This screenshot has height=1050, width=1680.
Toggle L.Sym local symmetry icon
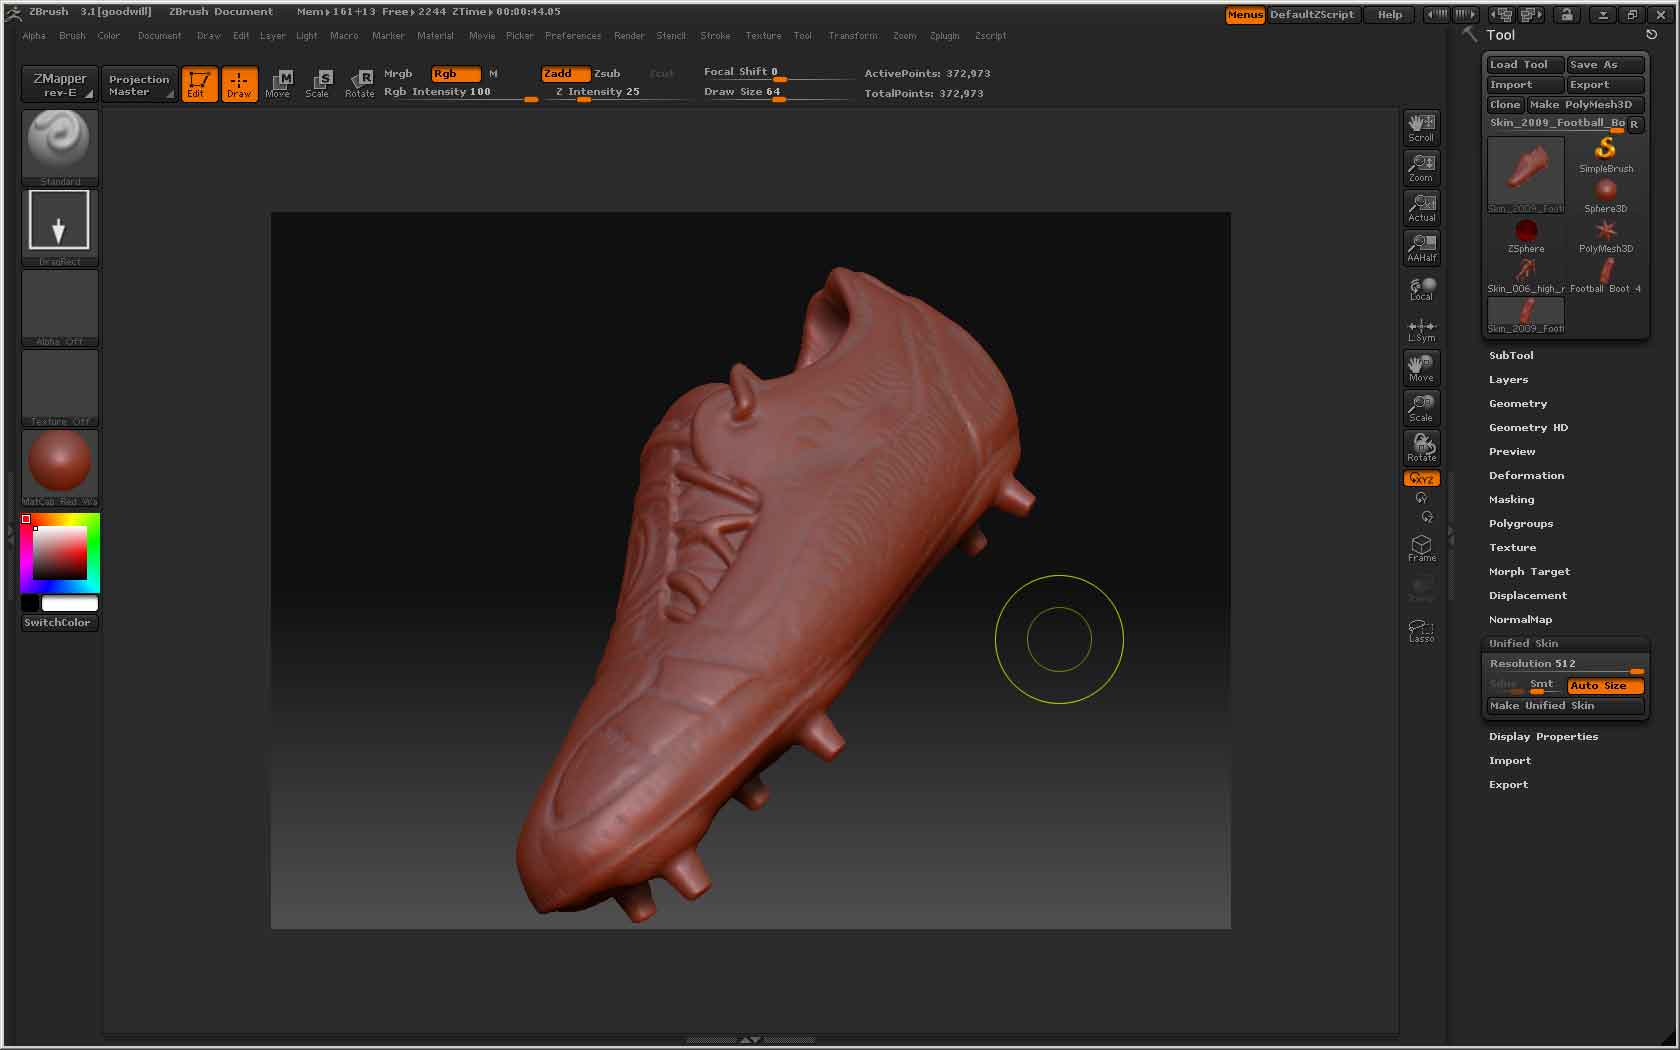pyautogui.click(x=1421, y=329)
